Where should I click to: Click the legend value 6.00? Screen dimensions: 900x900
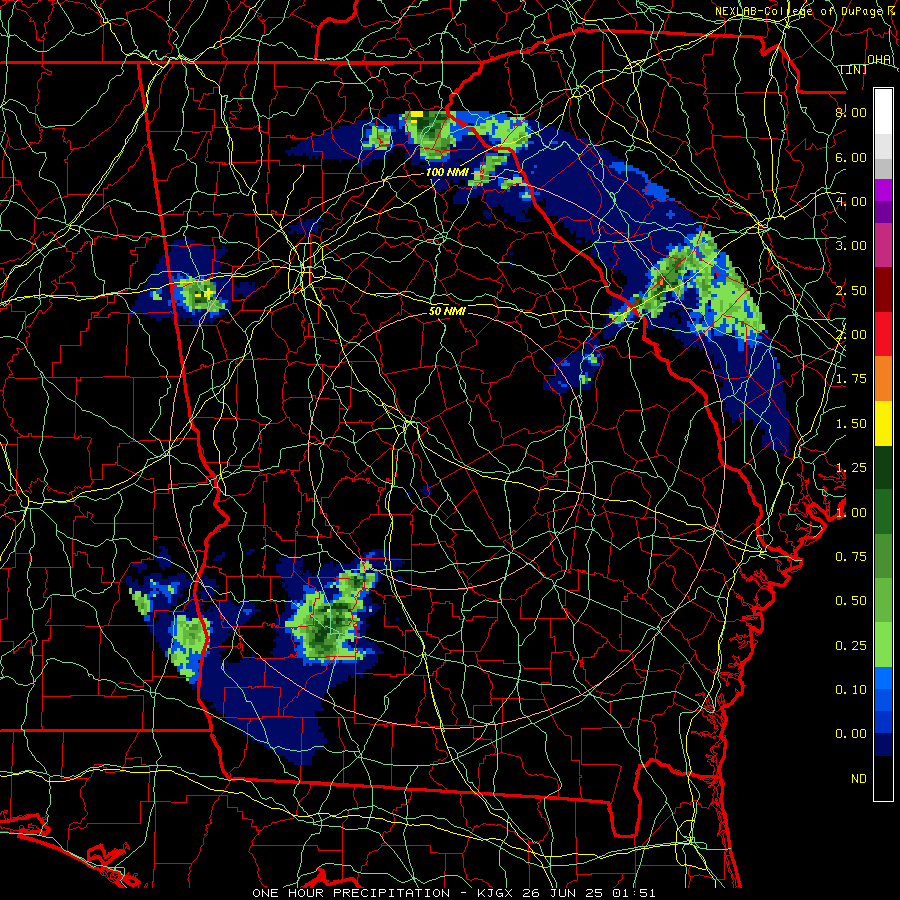[x=851, y=157]
